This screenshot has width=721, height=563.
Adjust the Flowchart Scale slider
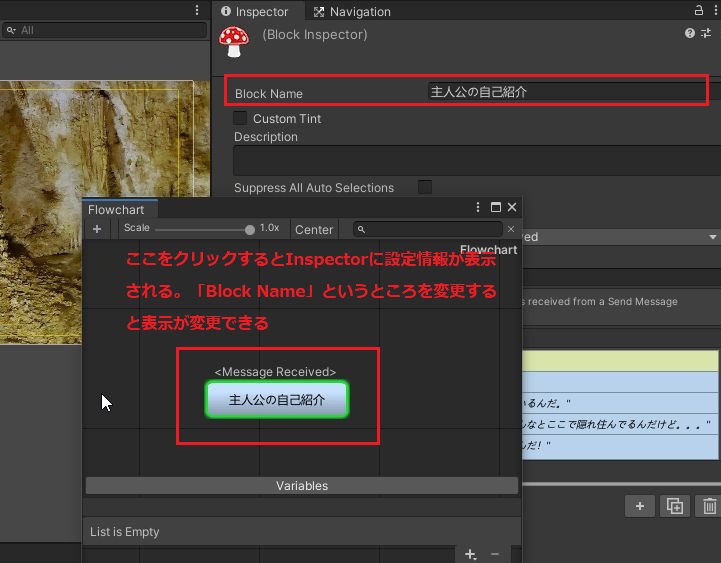[x=205, y=229]
